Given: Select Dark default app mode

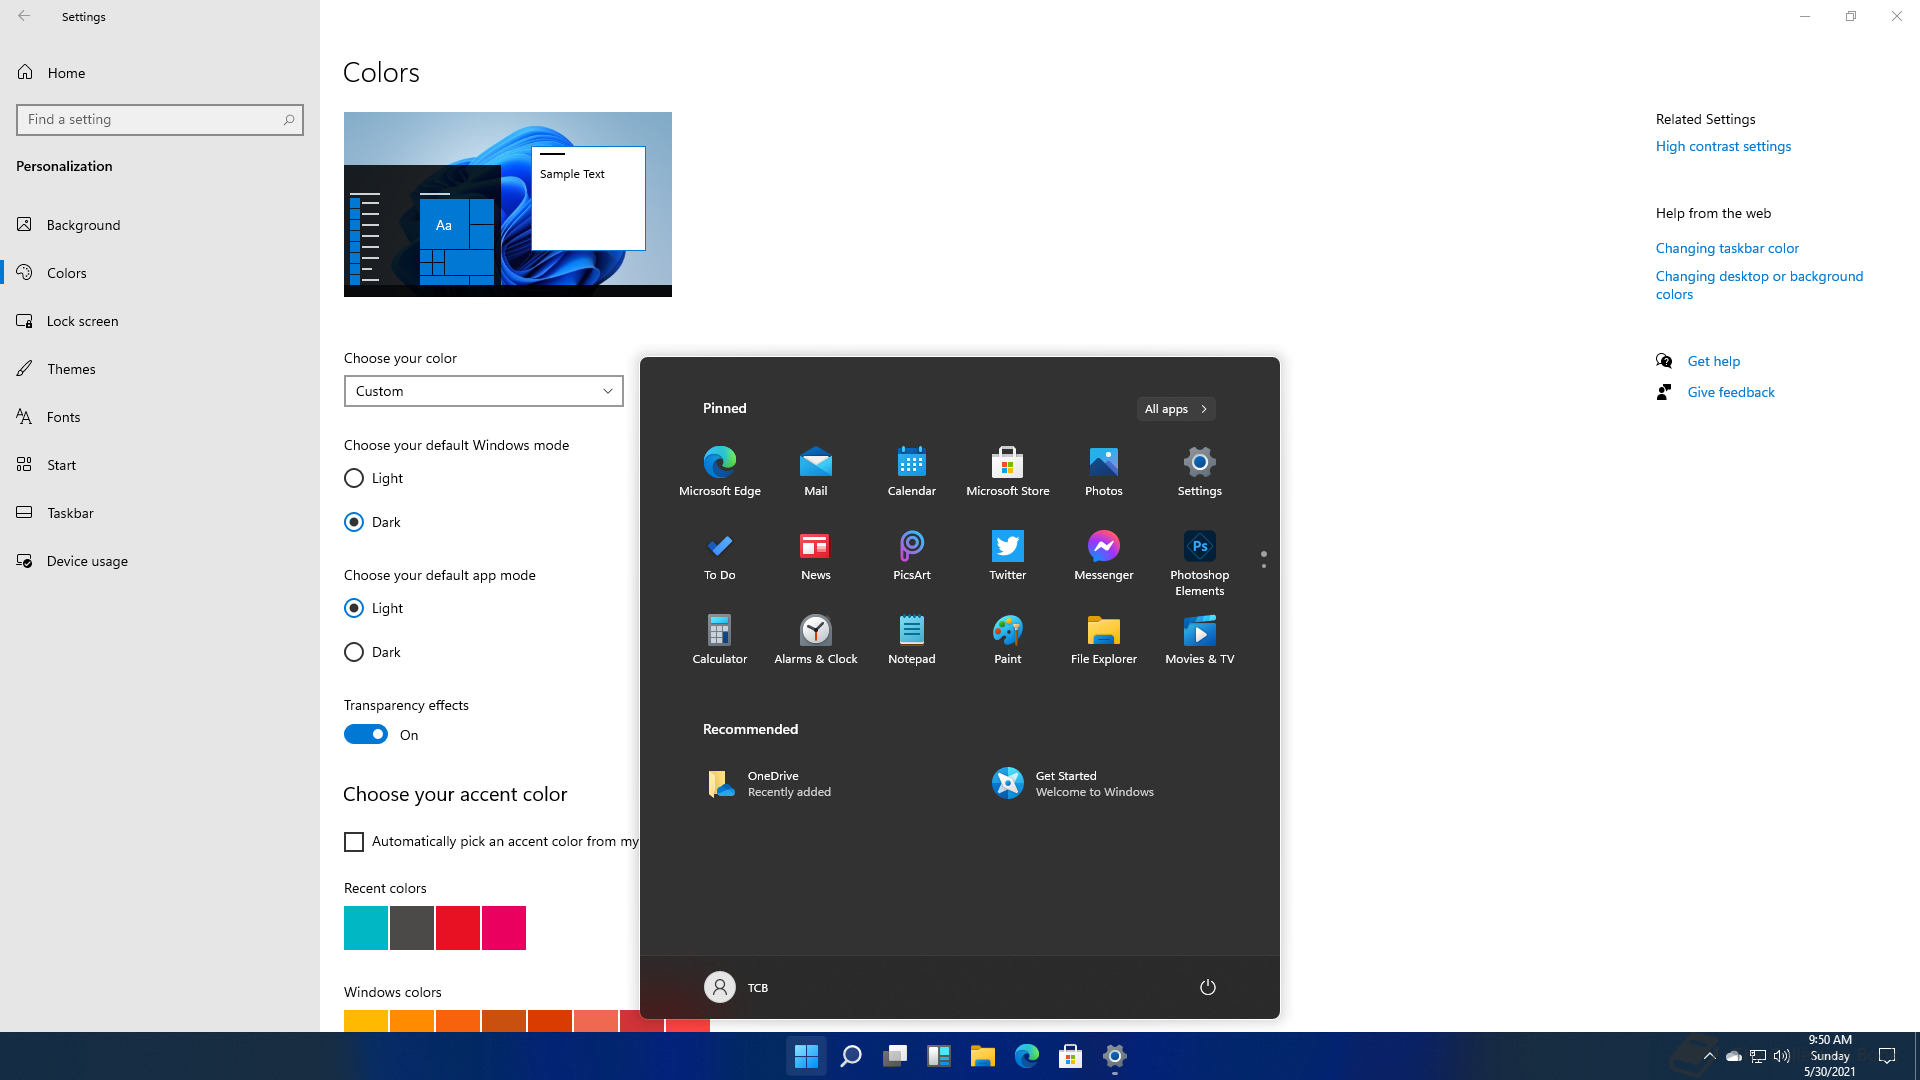Looking at the screenshot, I should pyautogui.click(x=373, y=652).
